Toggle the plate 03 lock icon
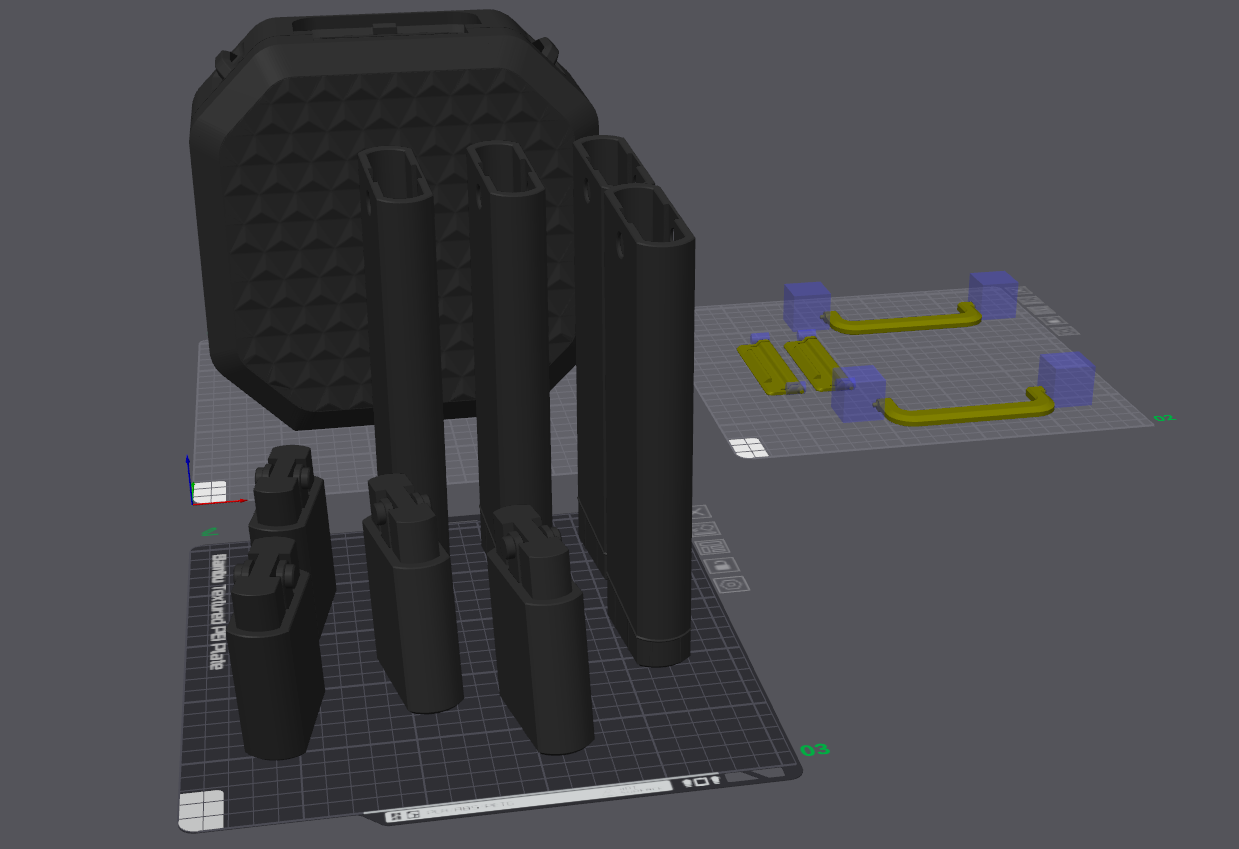Image resolution: width=1239 pixels, height=849 pixels. point(721,565)
